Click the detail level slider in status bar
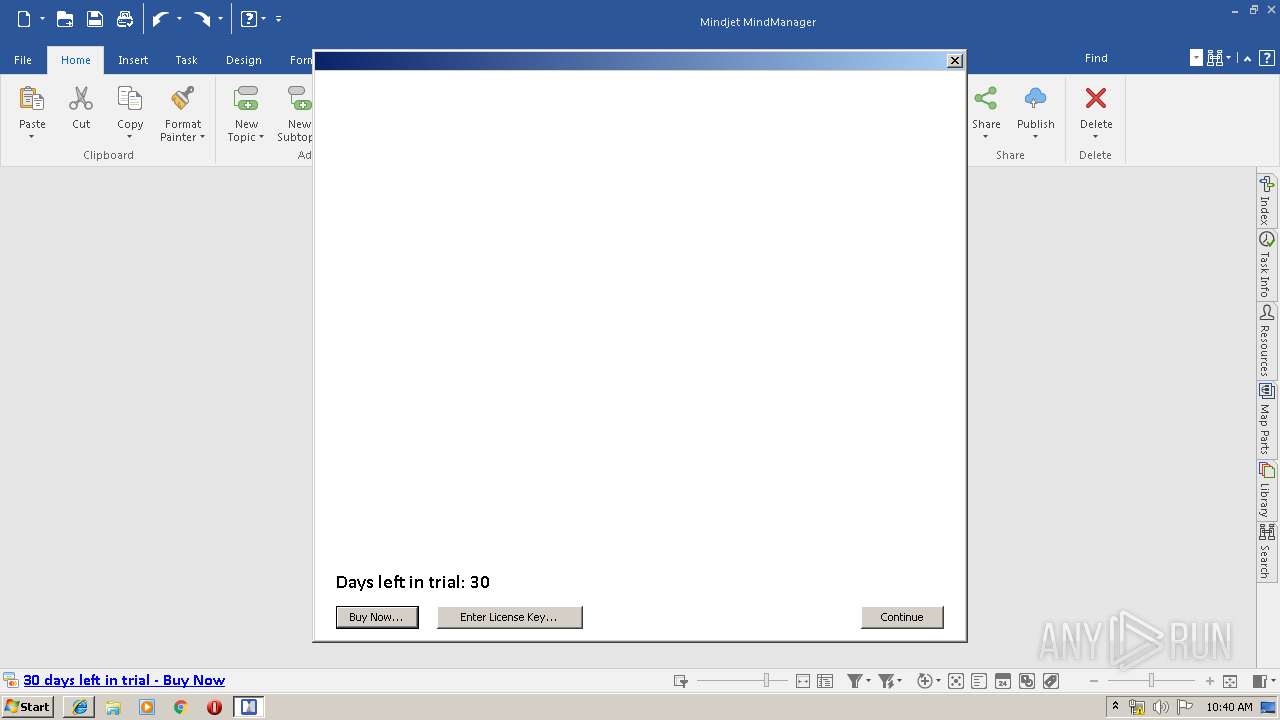Image resolution: width=1280 pixels, height=720 pixels. point(742,680)
